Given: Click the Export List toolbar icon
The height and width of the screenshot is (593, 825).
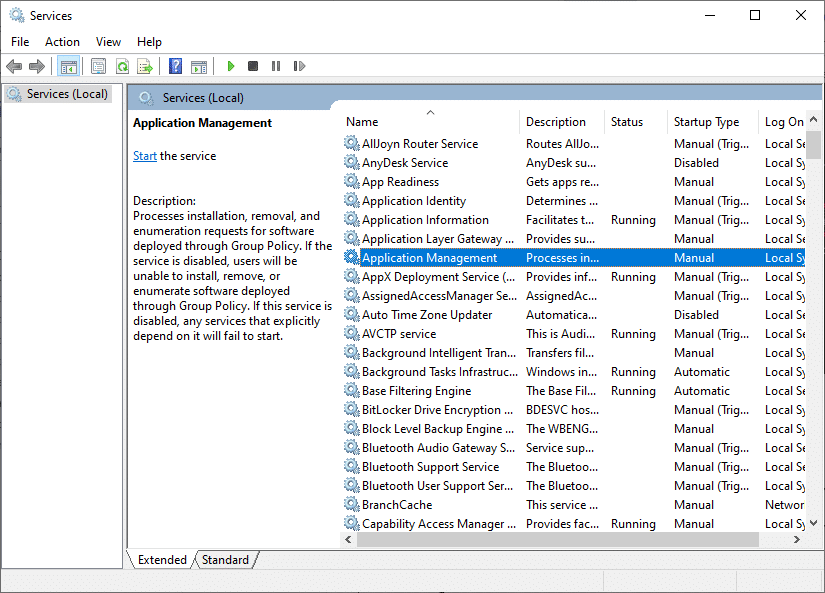Looking at the screenshot, I should point(145,67).
